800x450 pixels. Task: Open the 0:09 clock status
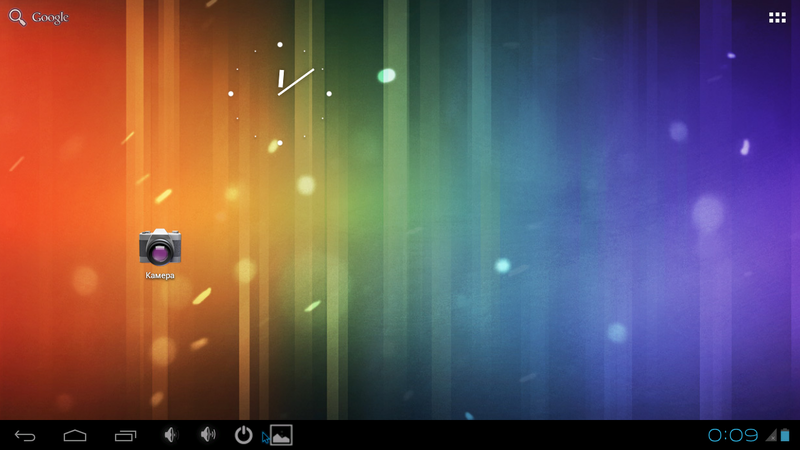point(733,435)
